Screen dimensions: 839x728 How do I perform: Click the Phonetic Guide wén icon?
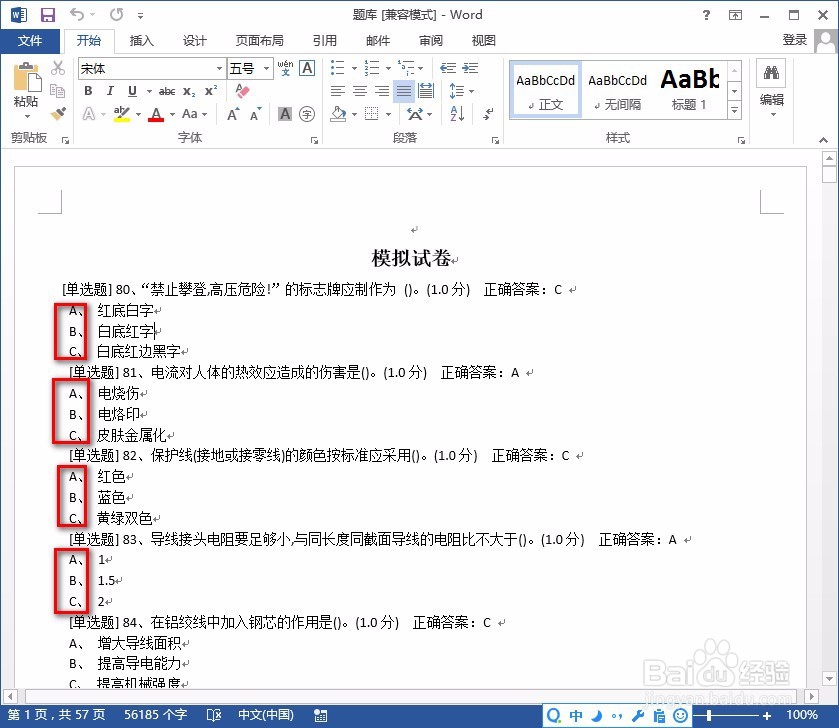[x=285, y=68]
